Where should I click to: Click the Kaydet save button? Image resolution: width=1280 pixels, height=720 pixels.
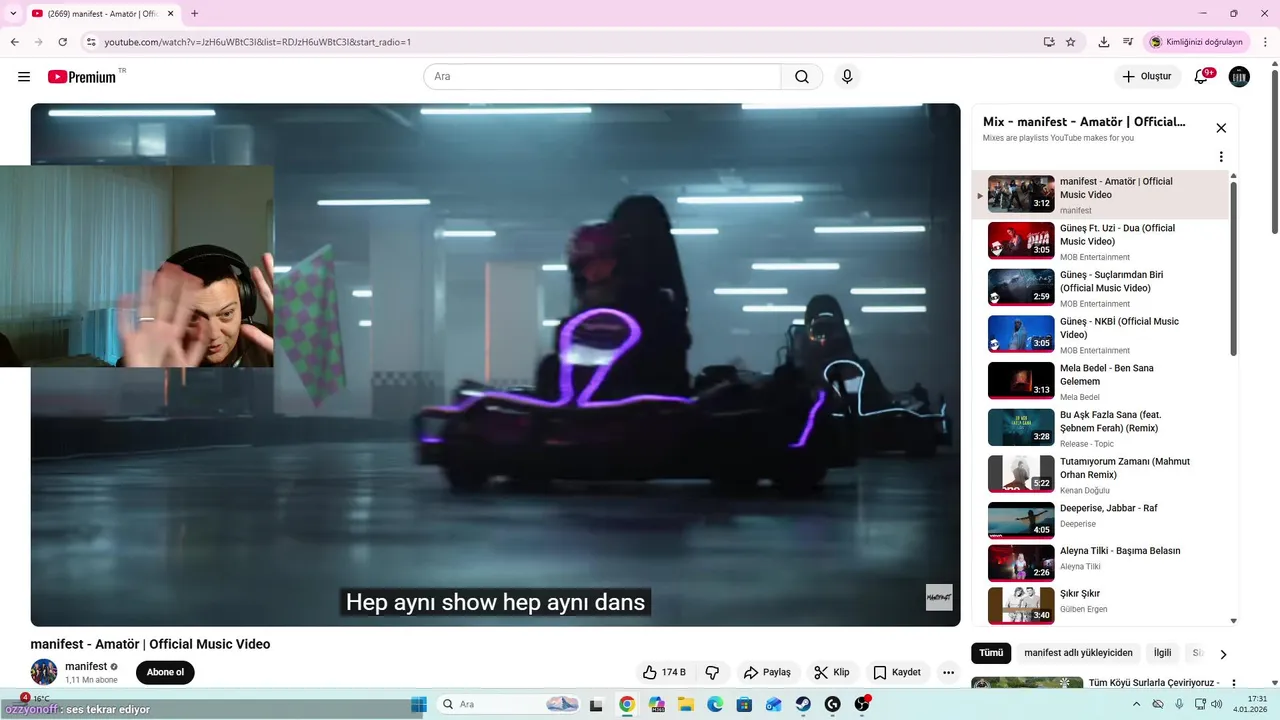point(897,672)
